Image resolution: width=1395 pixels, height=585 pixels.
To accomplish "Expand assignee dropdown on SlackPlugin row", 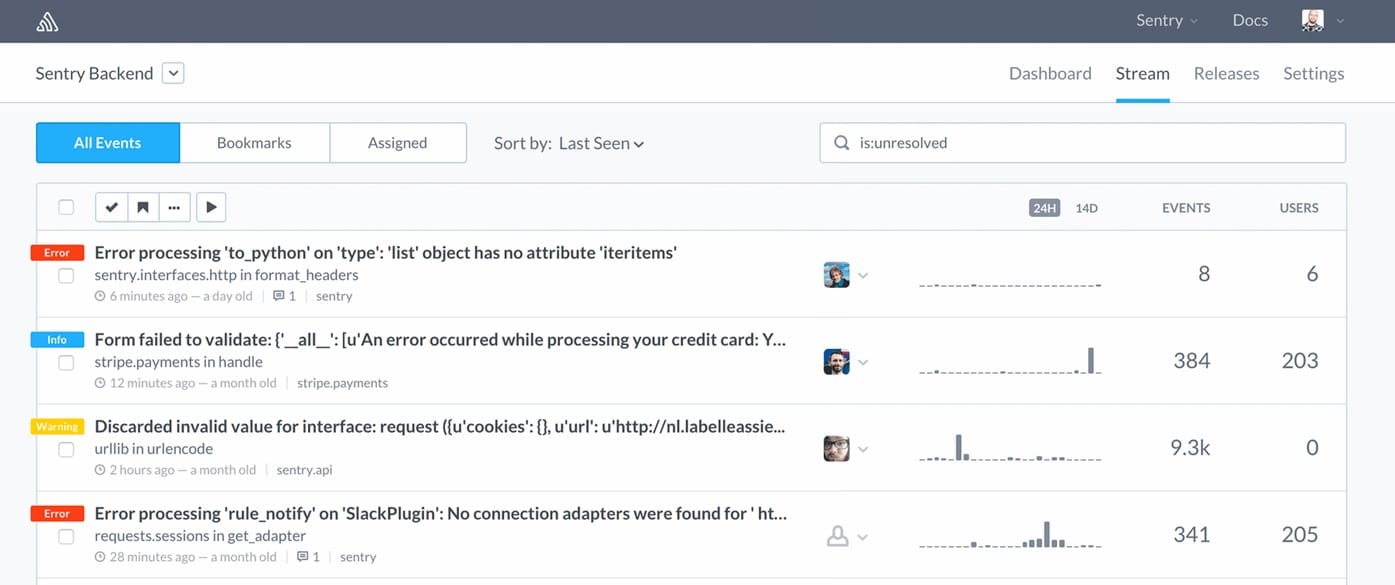I will tap(863, 537).
